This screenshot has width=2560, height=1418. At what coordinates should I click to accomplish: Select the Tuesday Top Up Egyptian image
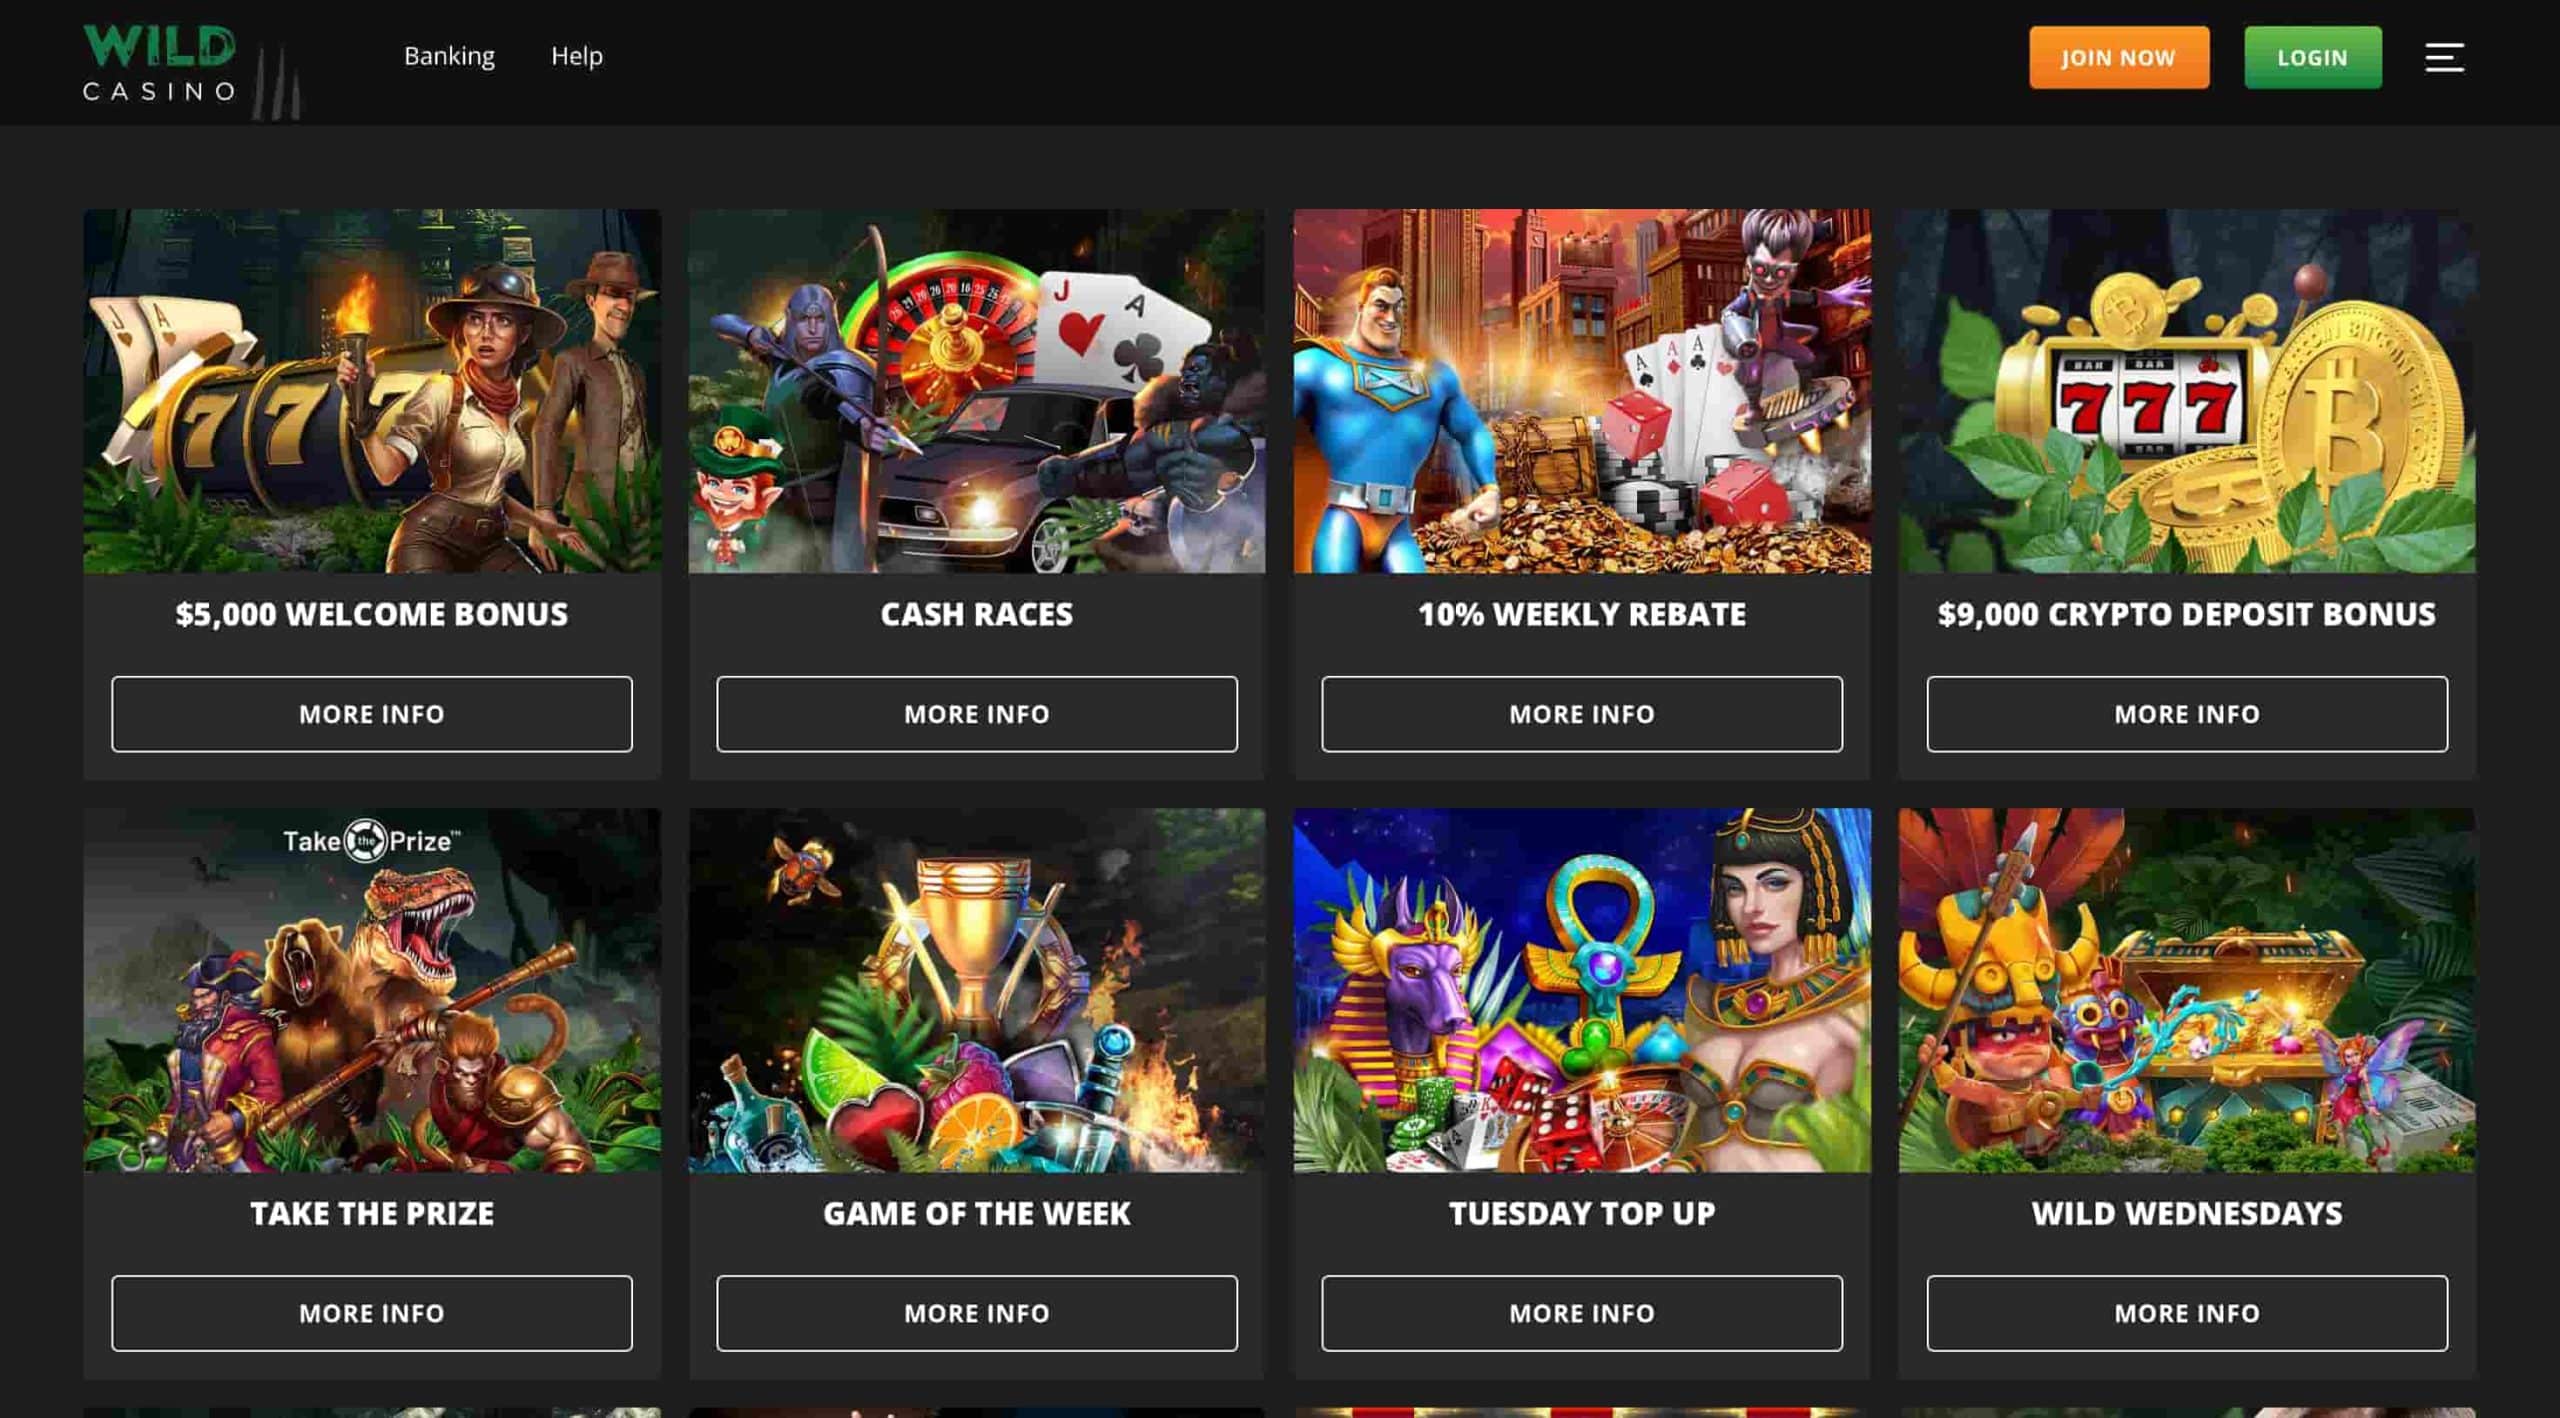[x=1582, y=990]
